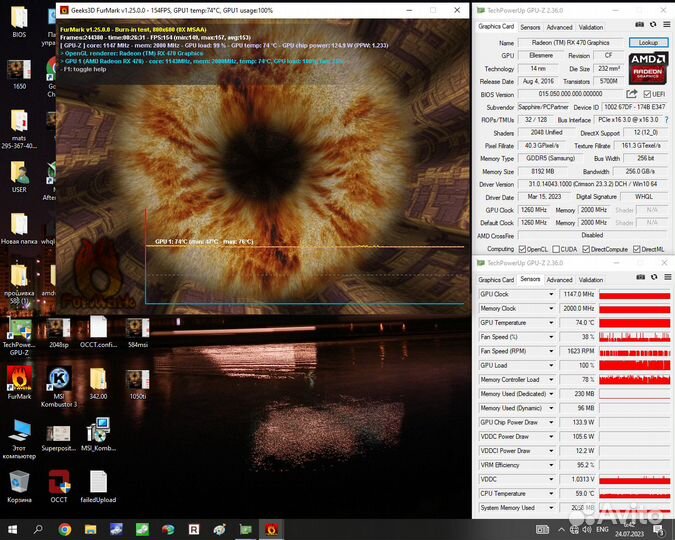Expand the Fan Speed (%) sensor dropdown

pos(551,337)
